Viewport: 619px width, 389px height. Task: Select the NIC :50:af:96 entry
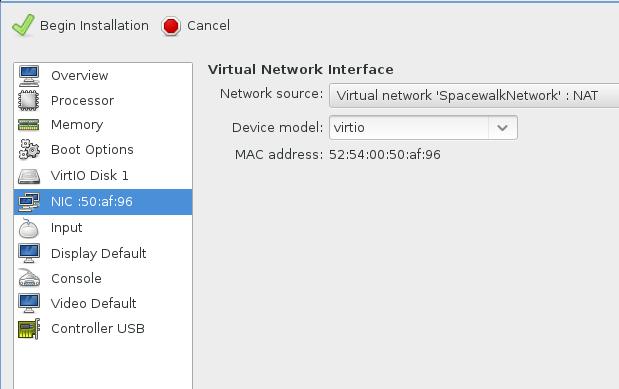pyautogui.click(x=103, y=202)
